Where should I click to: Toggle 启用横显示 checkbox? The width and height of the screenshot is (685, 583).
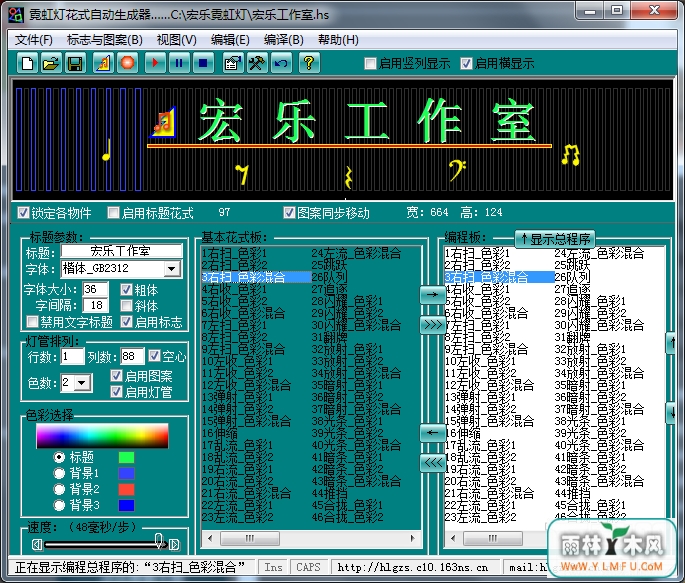coord(466,64)
